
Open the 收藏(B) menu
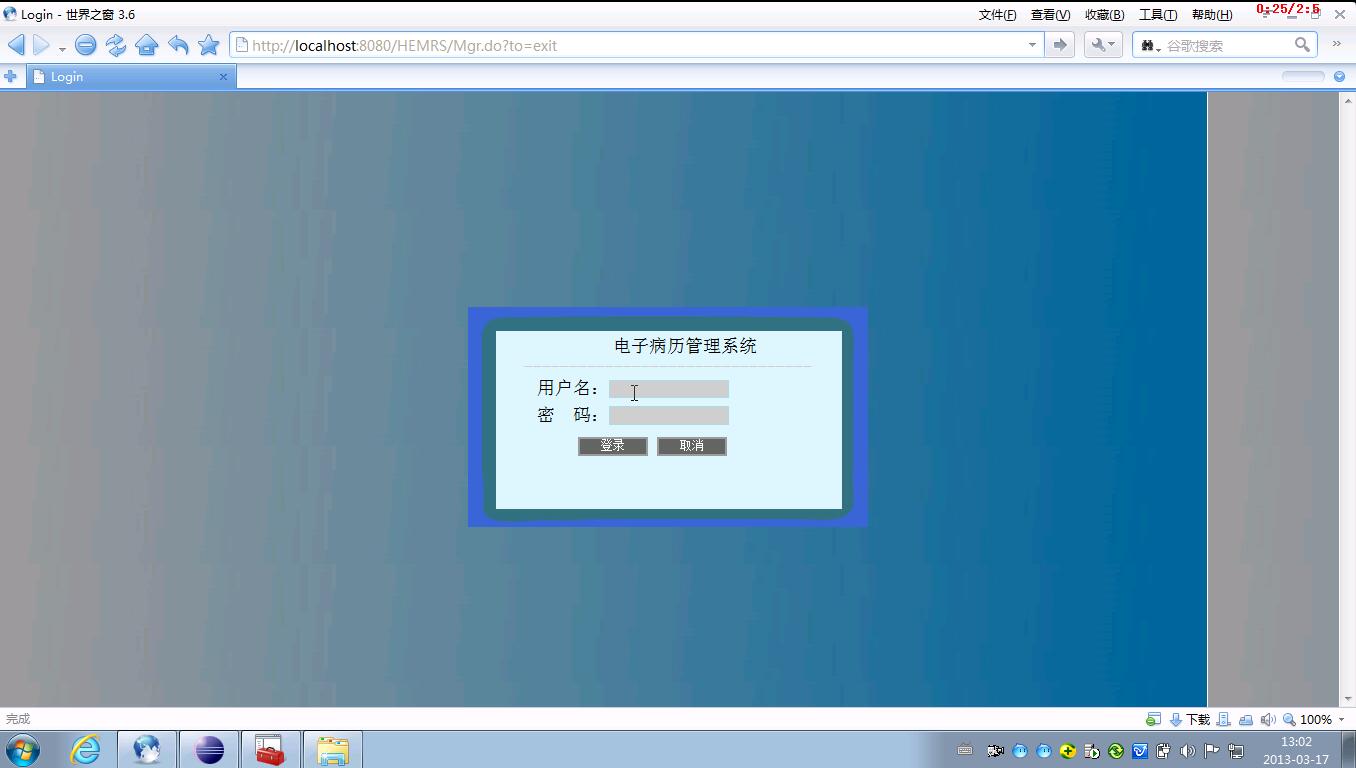[1104, 14]
